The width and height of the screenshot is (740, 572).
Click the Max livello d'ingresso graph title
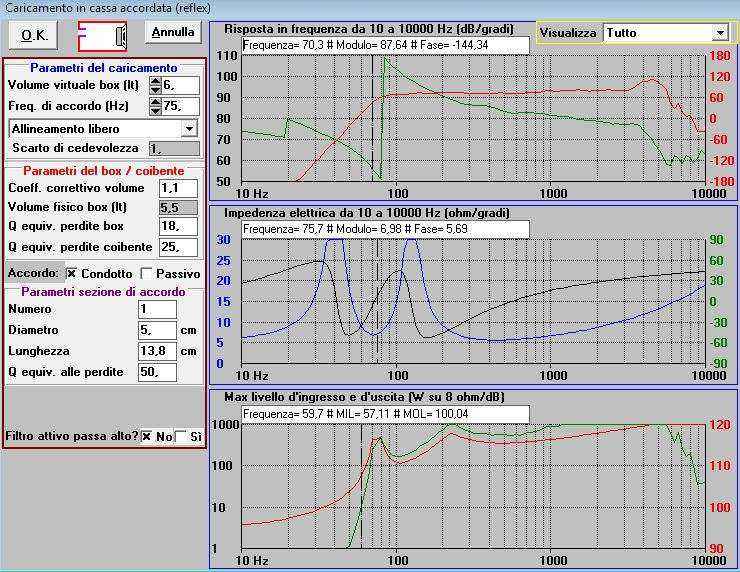pyautogui.click(x=364, y=397)
